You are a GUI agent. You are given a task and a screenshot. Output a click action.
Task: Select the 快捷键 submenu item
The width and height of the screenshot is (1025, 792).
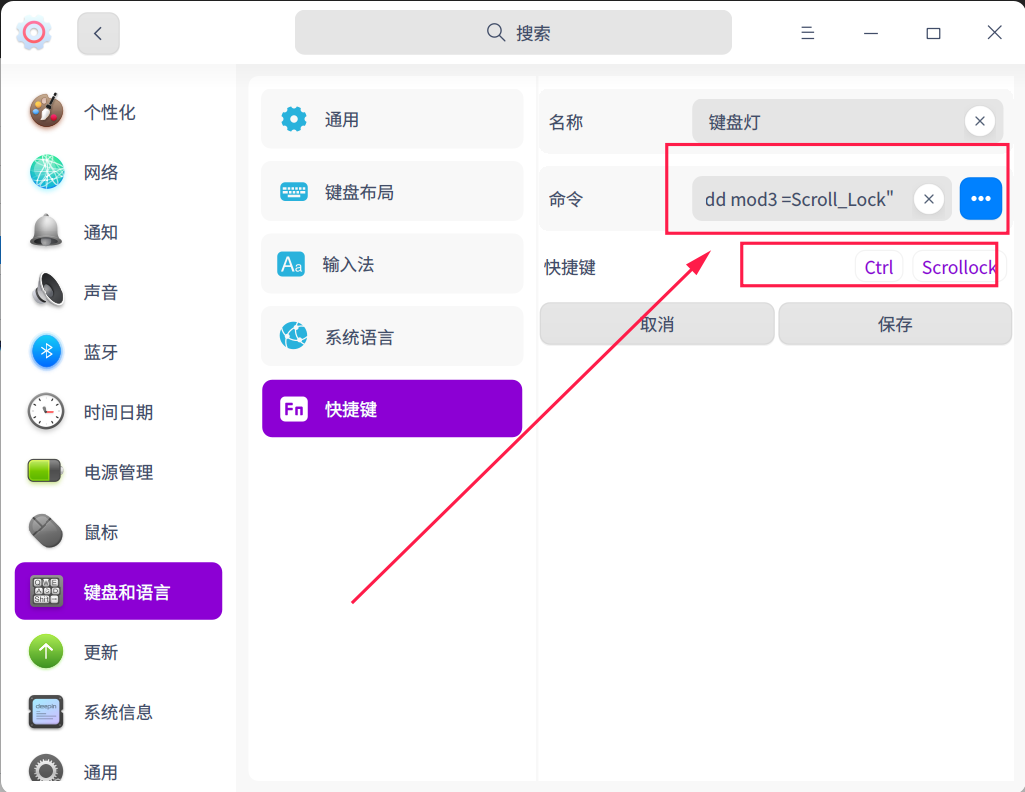(x=392, y=408)
